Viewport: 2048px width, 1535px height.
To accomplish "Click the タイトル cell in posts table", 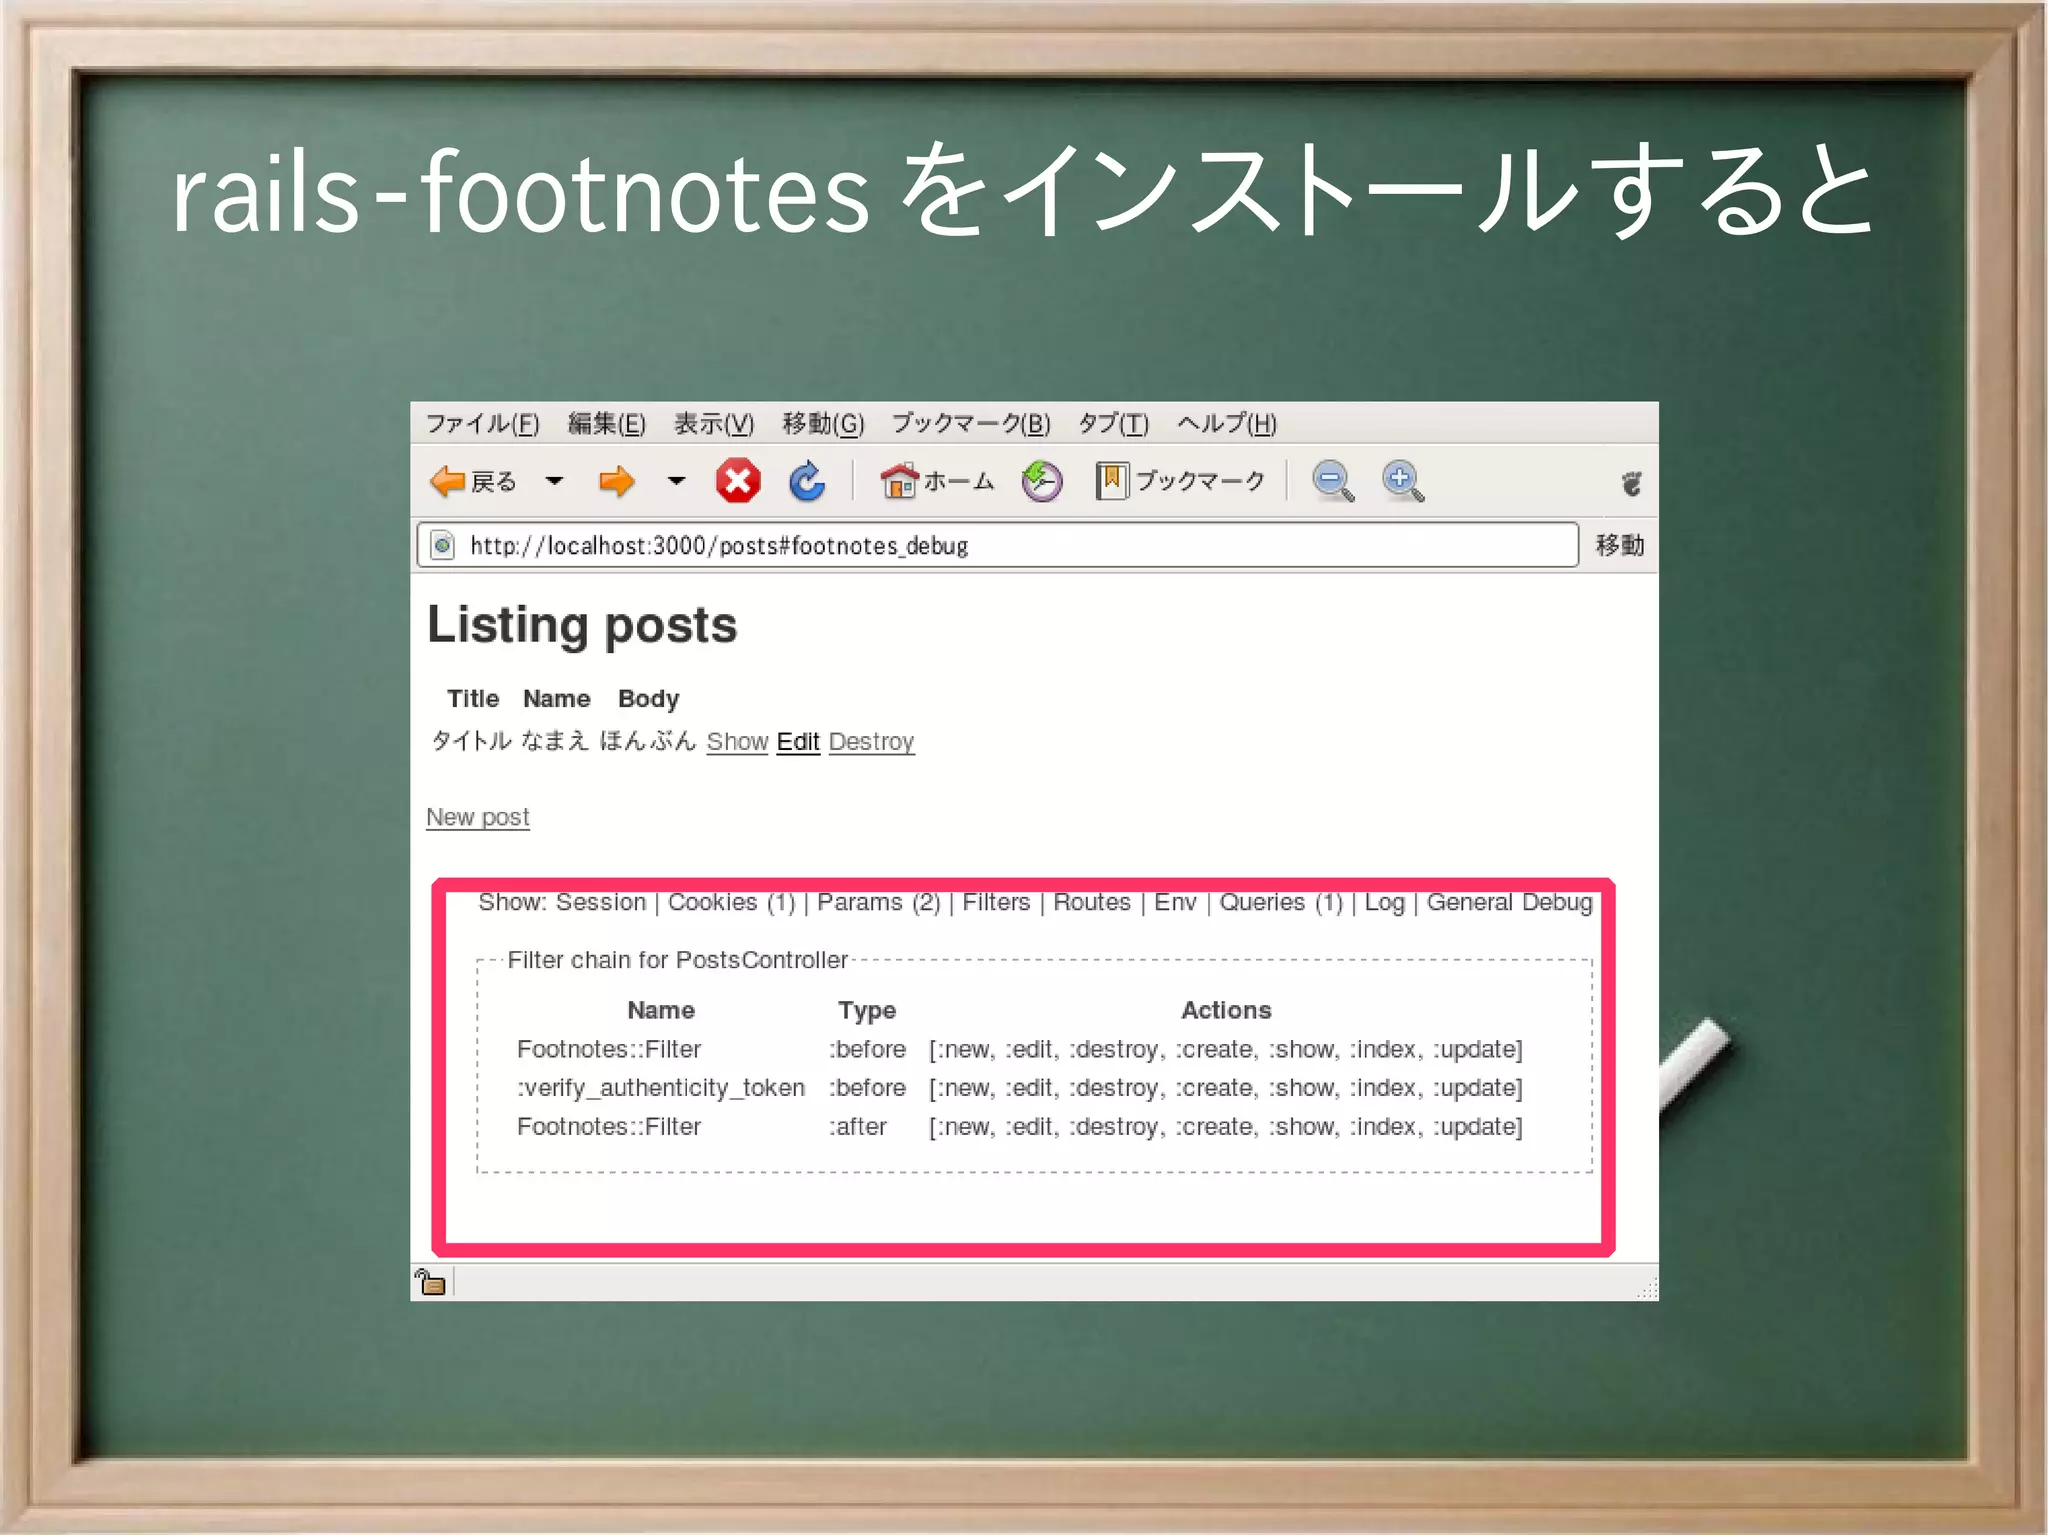I will 471,741.
